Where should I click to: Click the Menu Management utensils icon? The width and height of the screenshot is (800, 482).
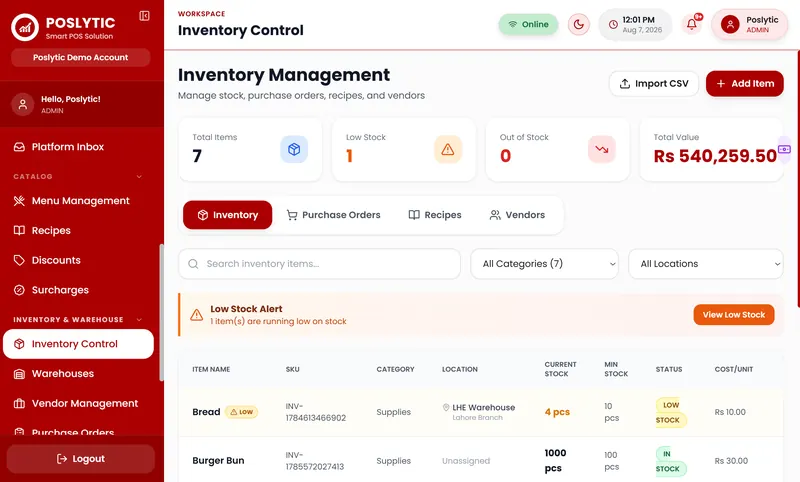point(19,201)
